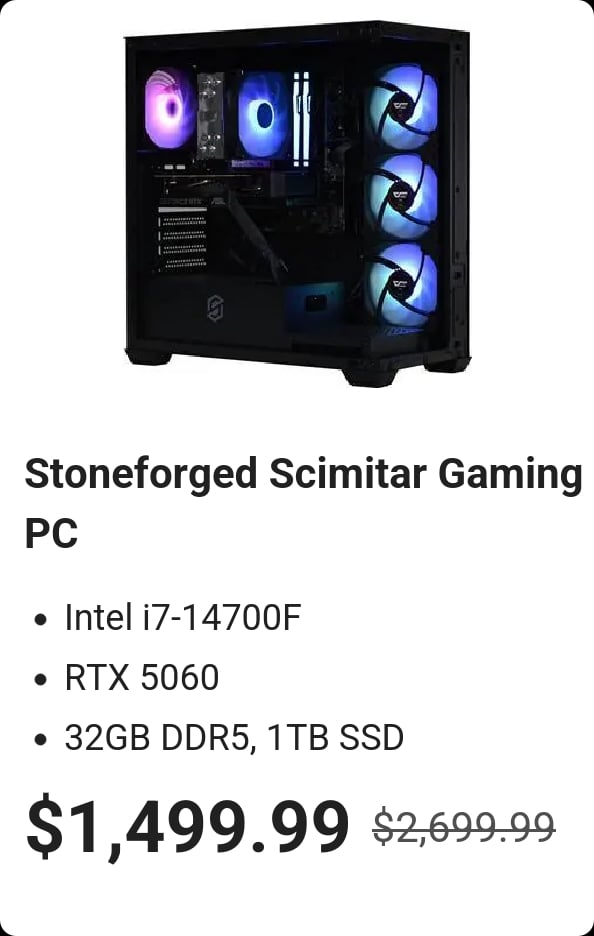Viewport: 594px width, 936px height.
Task: Select the 32GB DDR5, 1TB SSD spec
Action: point(234,738)
